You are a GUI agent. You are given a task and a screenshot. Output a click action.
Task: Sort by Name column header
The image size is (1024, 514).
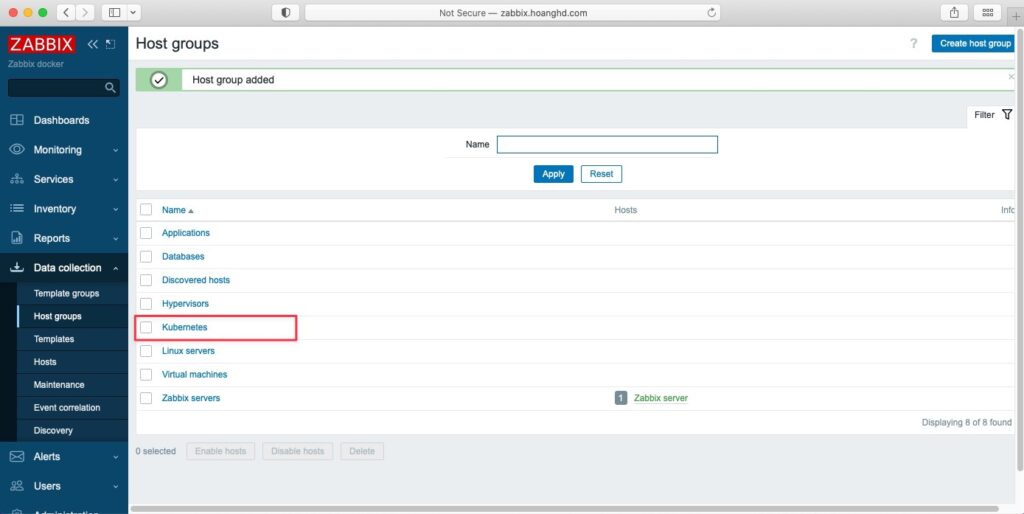178,210
